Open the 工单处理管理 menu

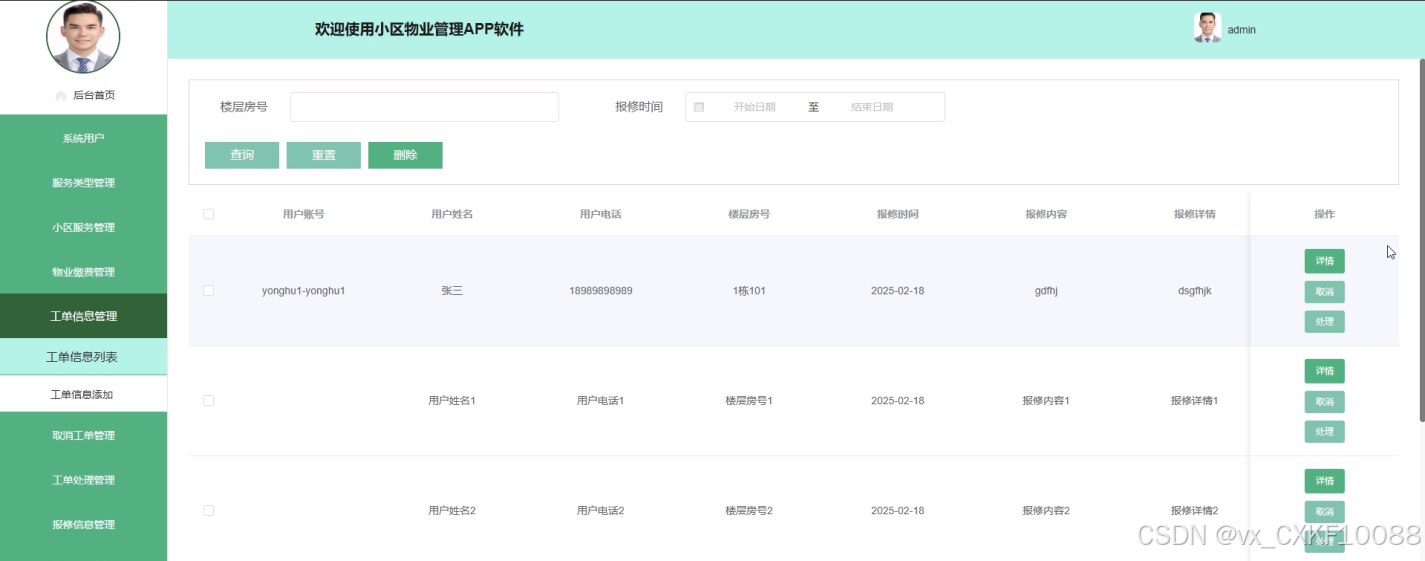coord(83,480)
